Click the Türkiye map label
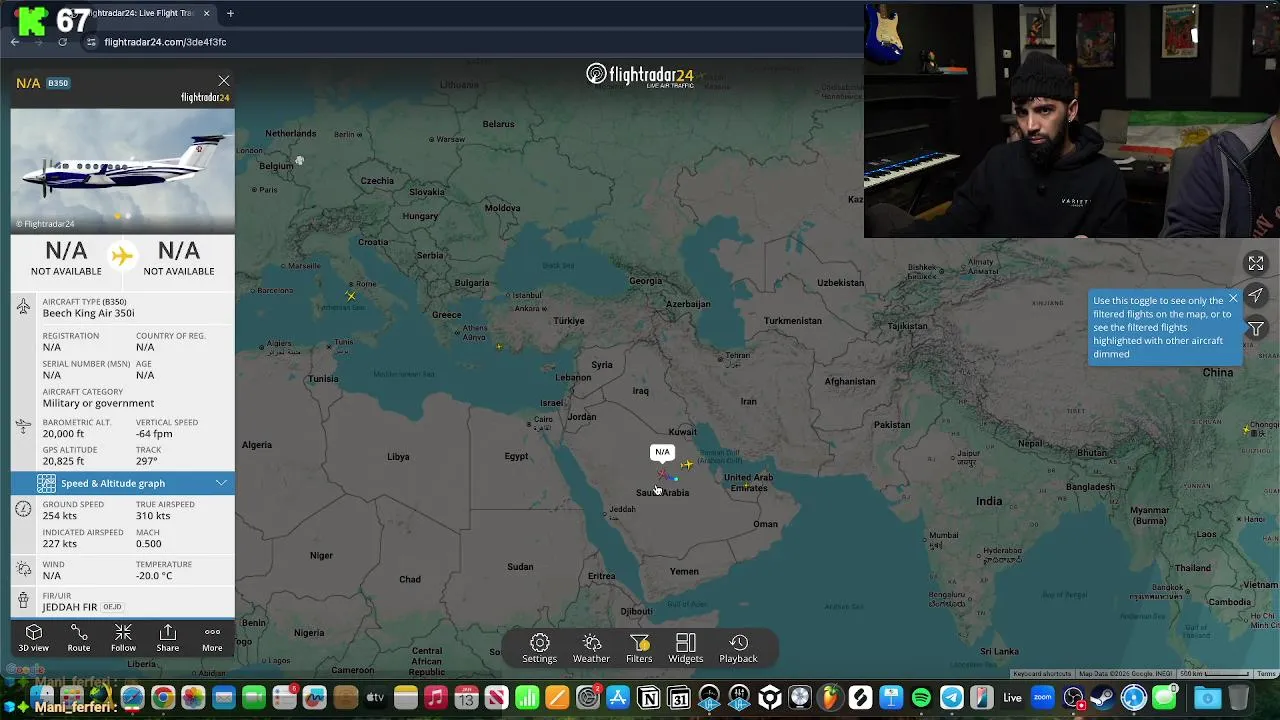This screenshot has width=1280, height=720. pos(569,321)
